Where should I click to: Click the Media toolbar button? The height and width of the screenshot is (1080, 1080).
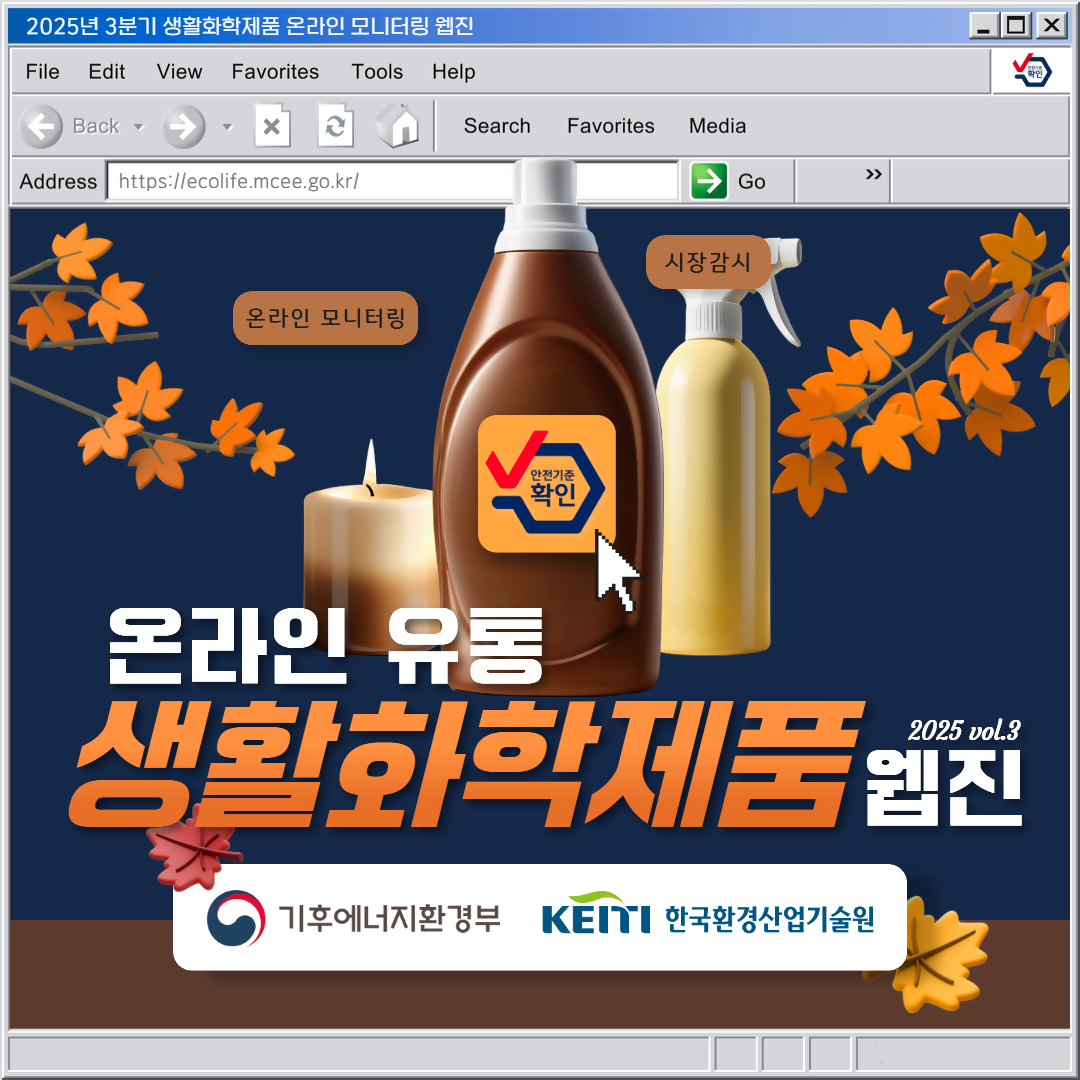(x=717, y=126)
